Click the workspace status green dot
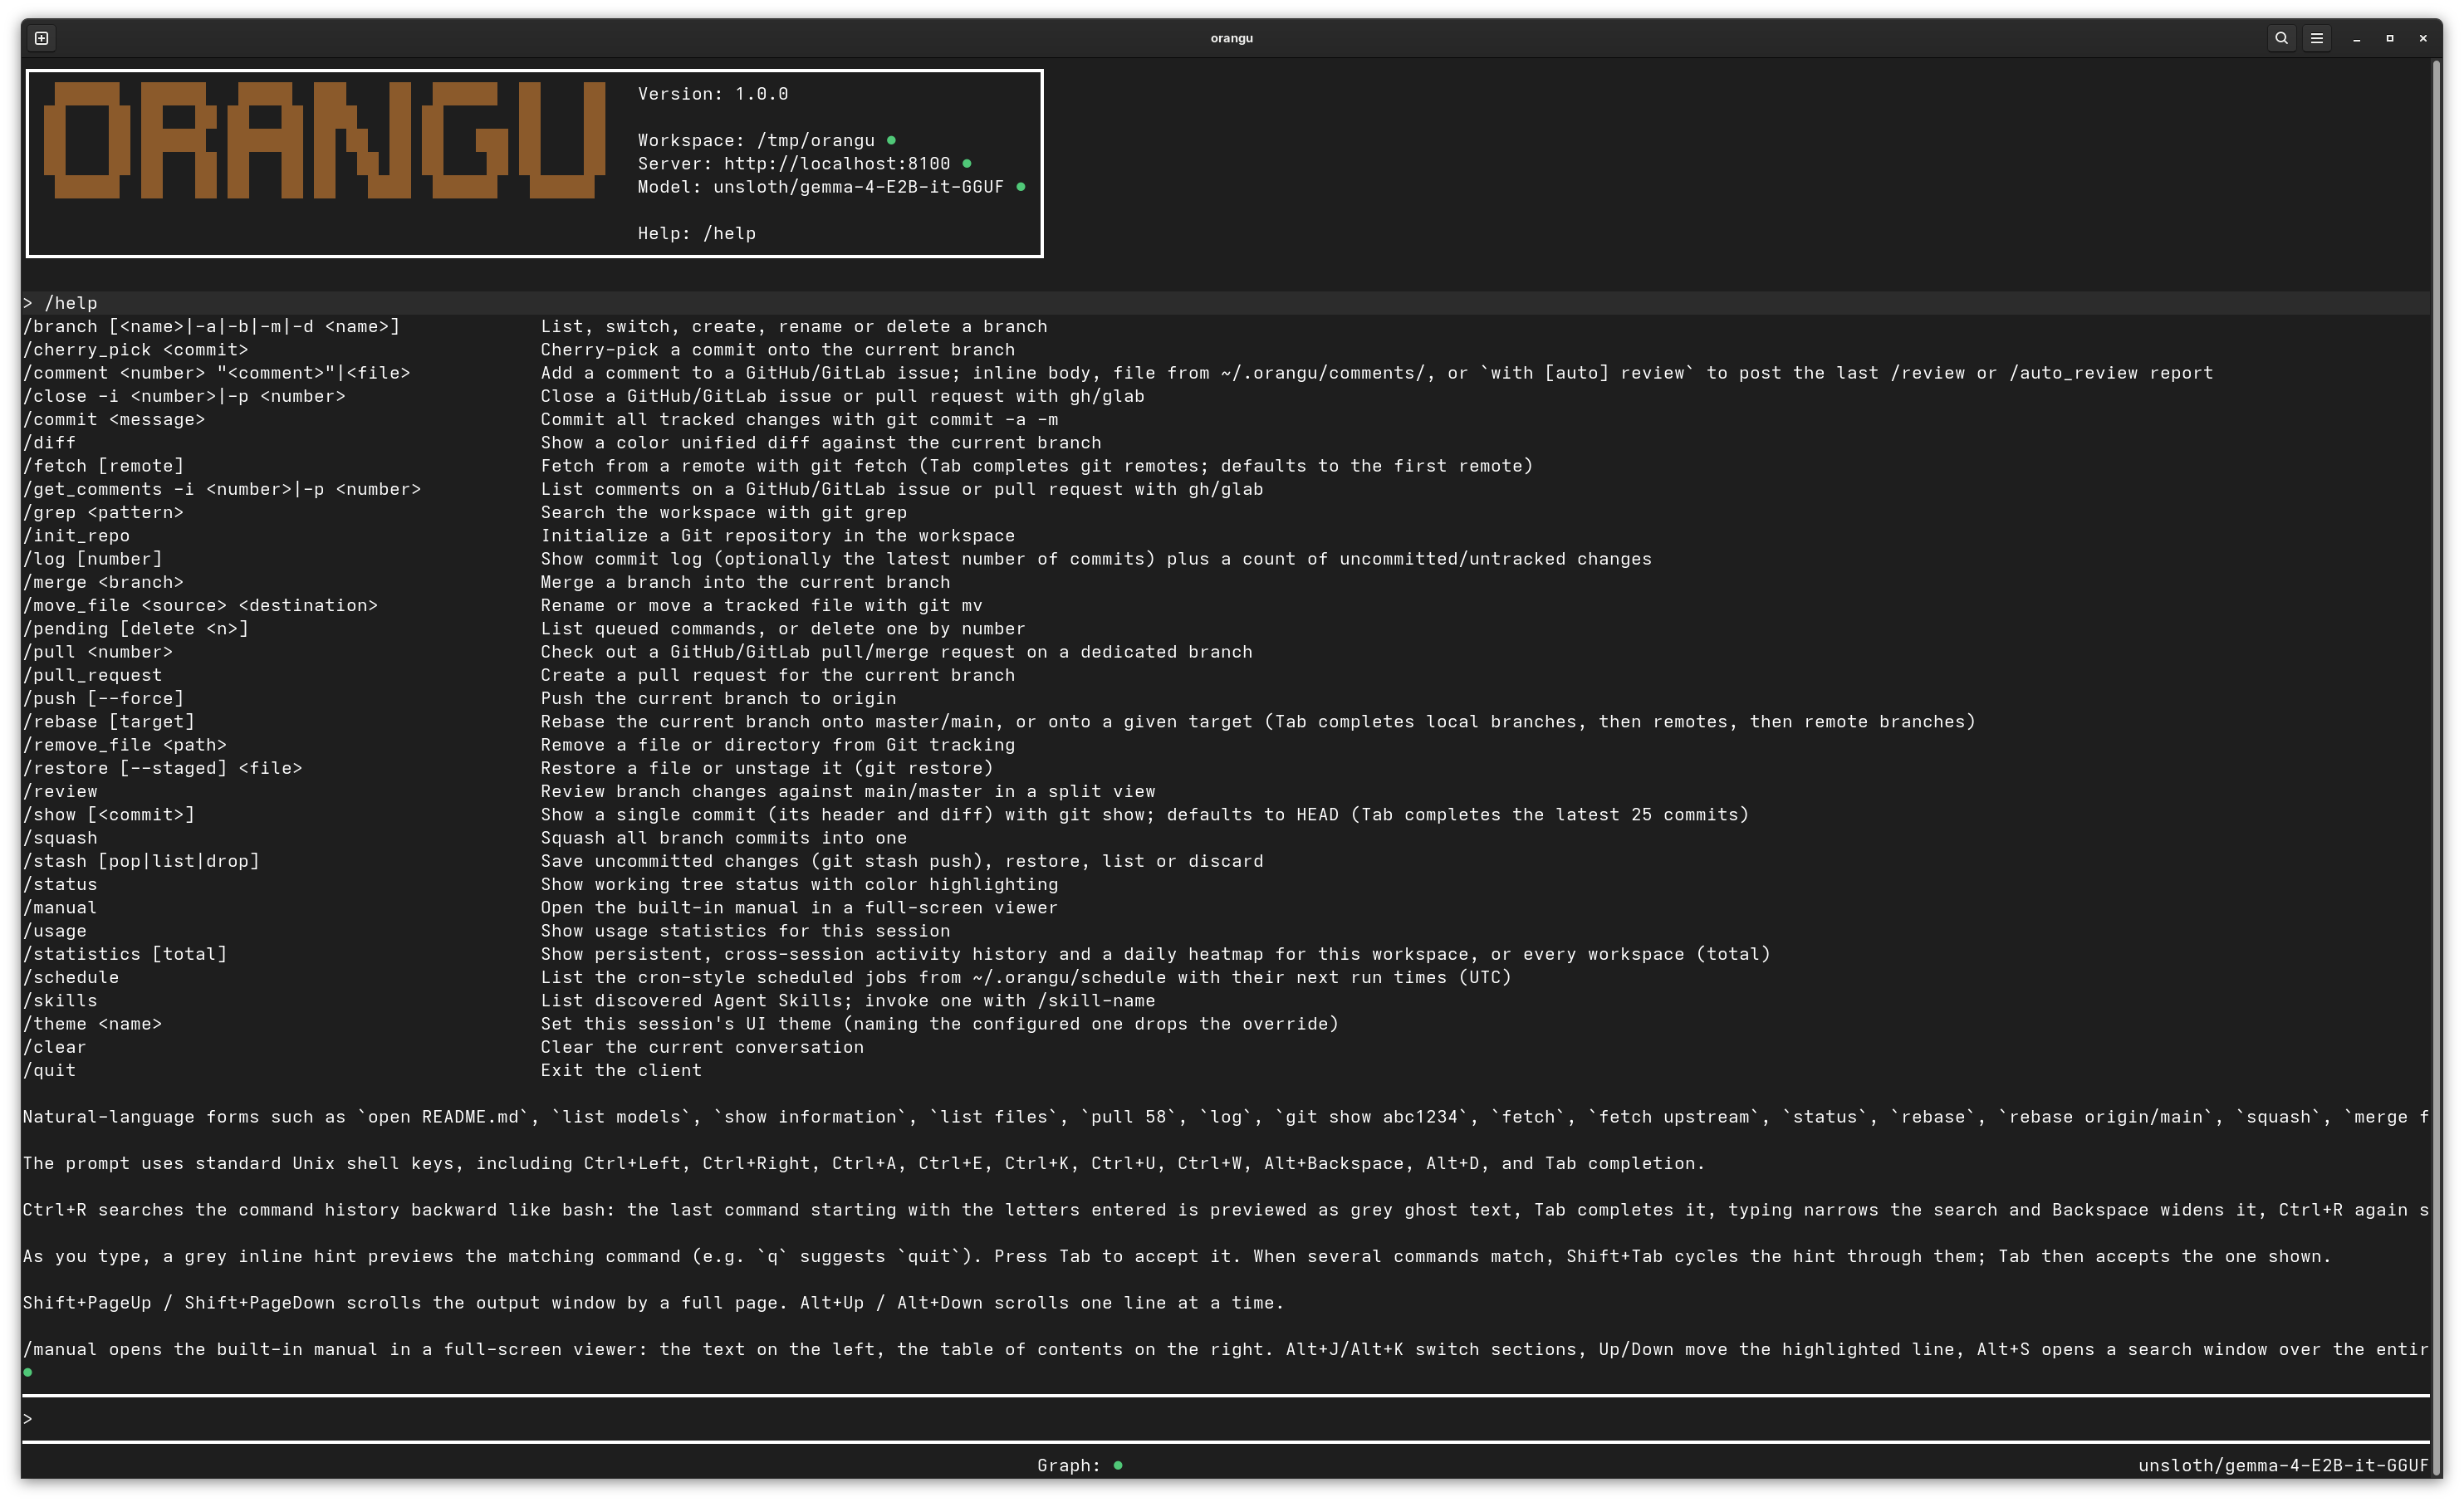Viewport: 2464px width, 1502px height. click(891, 140)
